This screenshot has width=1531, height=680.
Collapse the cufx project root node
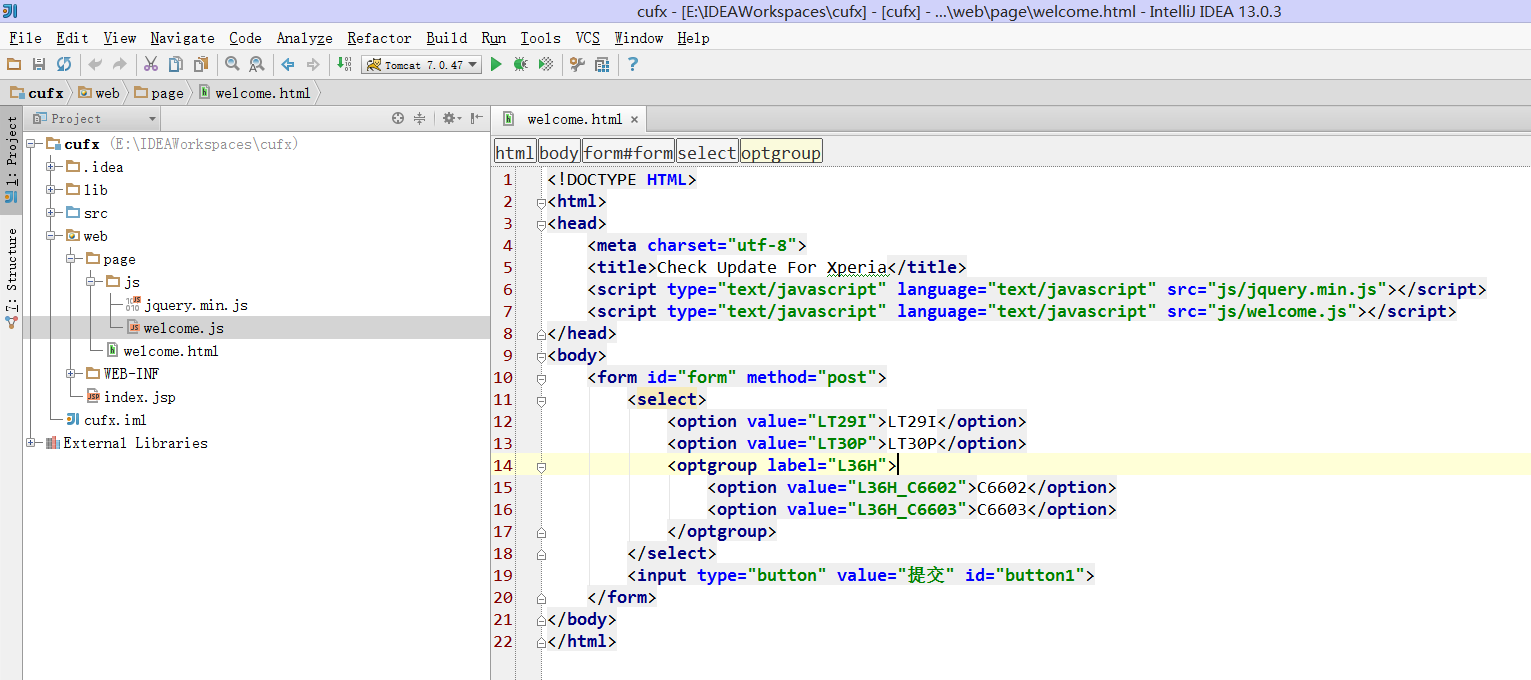click(x=32, y=144)
